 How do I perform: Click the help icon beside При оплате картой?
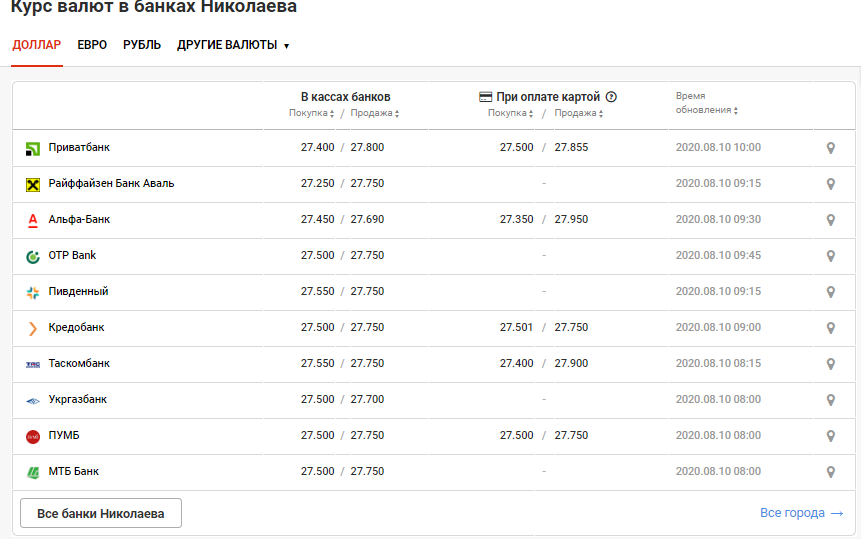611,97
